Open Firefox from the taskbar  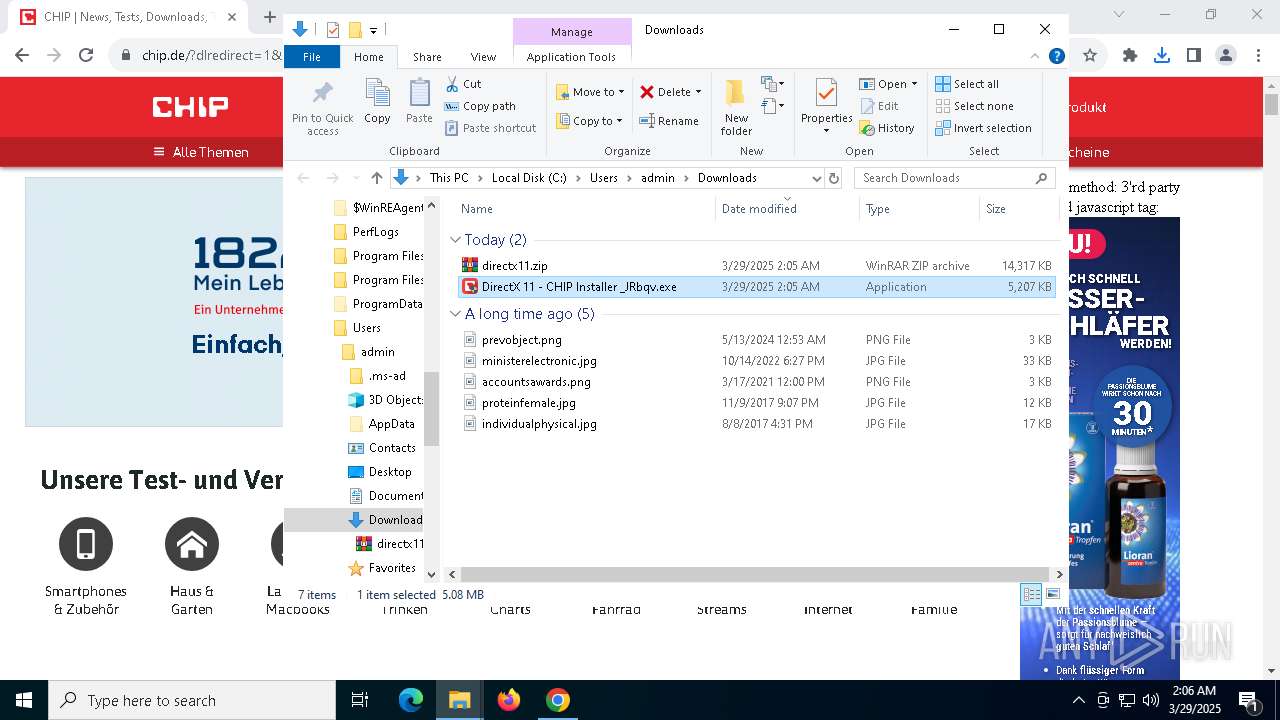(509, 700)
